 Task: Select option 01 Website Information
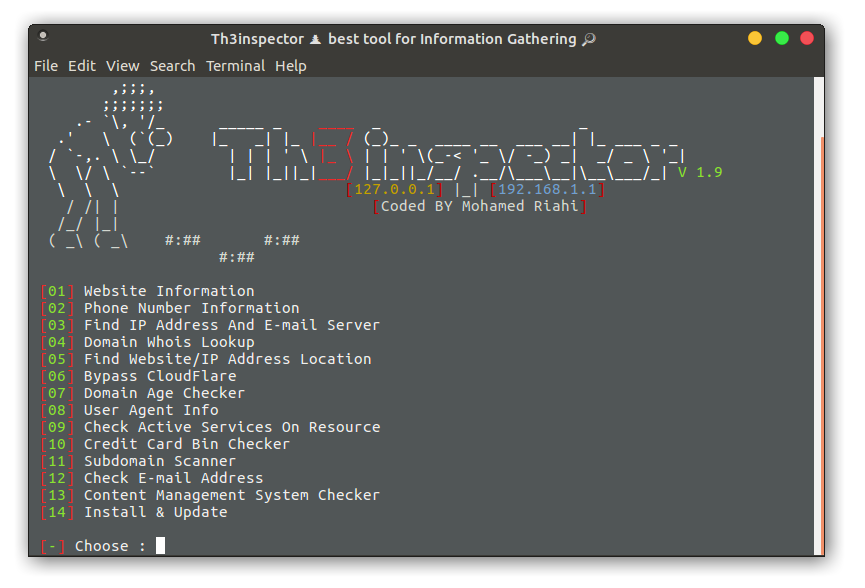[x=150, y=291]
